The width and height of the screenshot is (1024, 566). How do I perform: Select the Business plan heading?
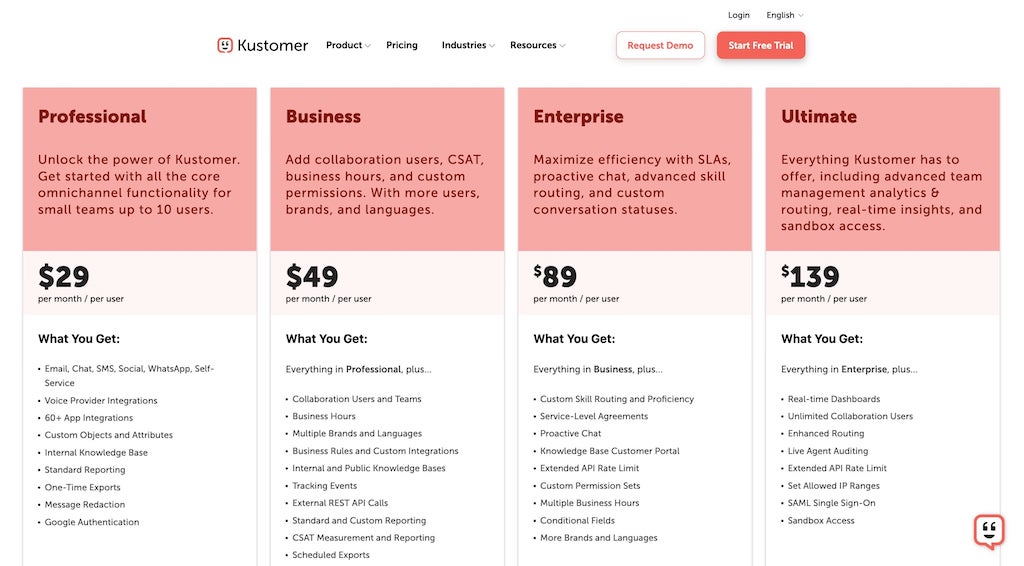[323, 117]
